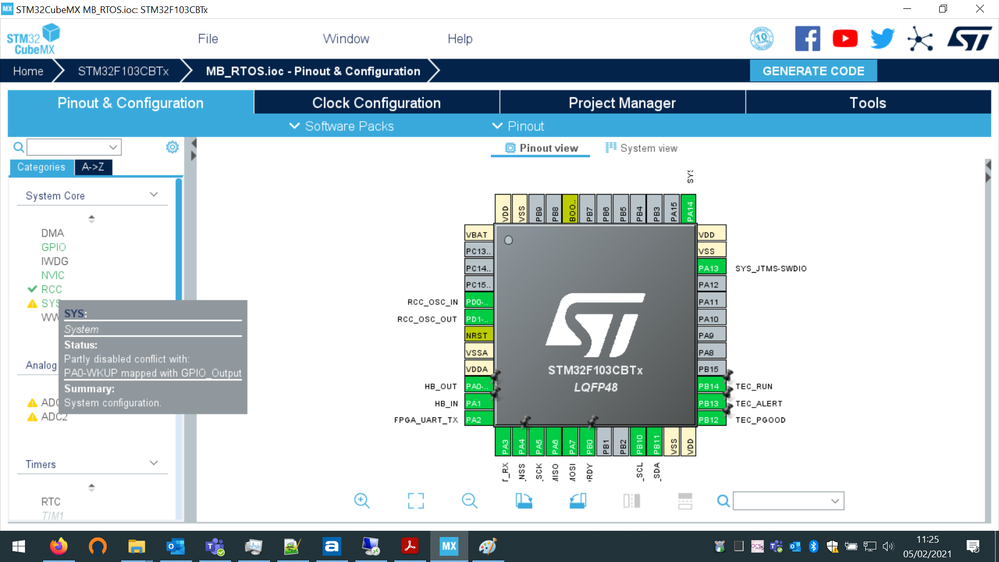Open the File menu
This screenshot has width=999, height=562.
(208, 39)
